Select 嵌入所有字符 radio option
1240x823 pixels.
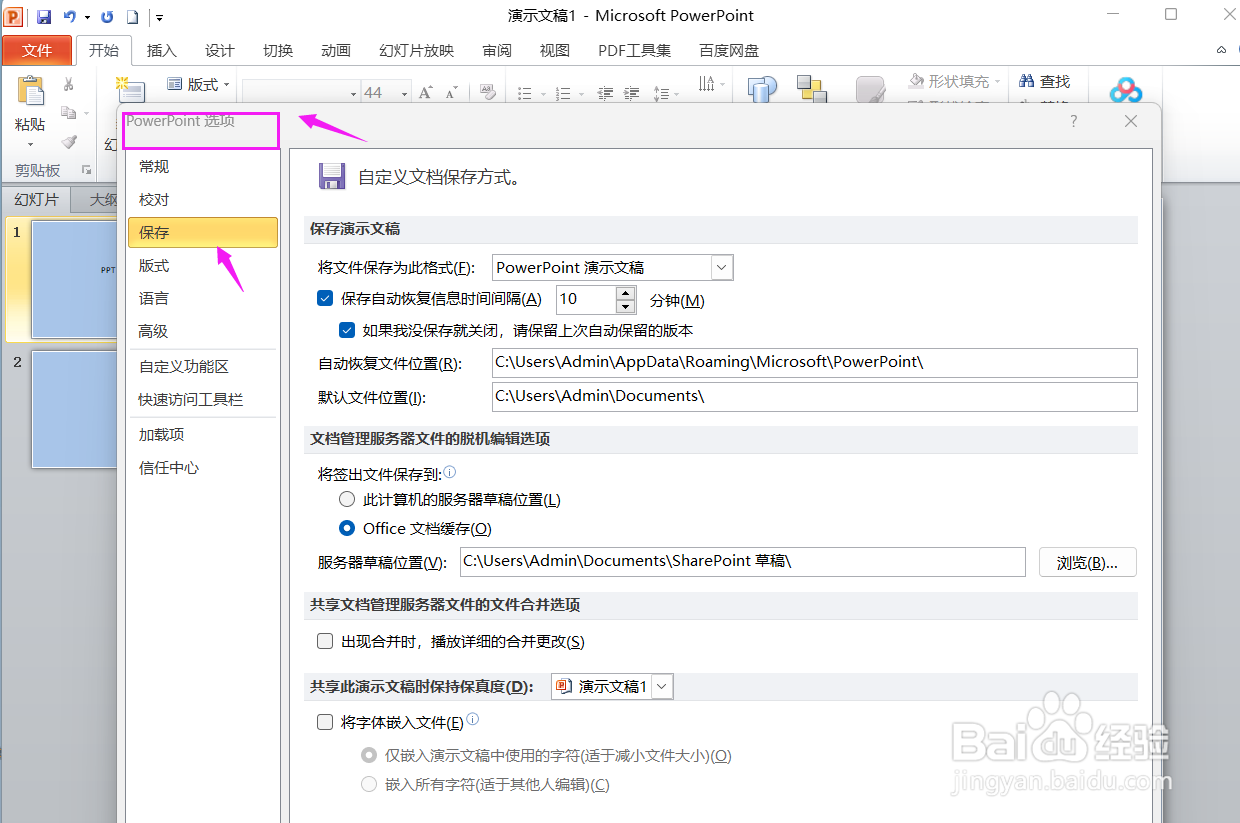click(369, 784)
